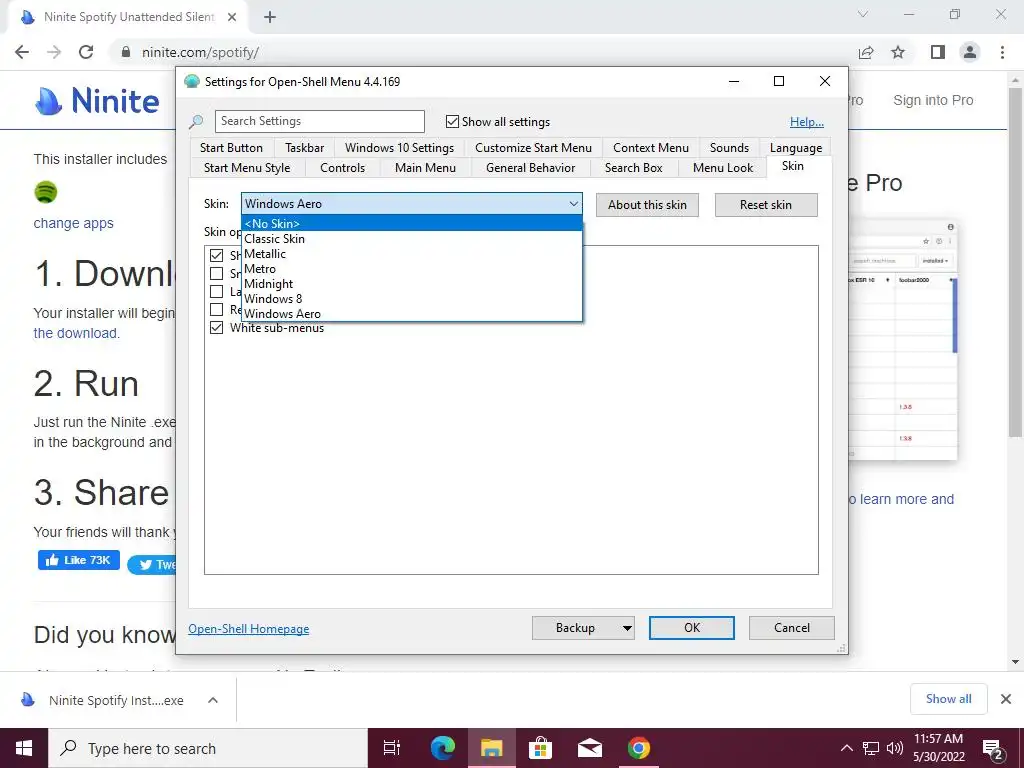The image size is (1024, 768).
Task: Click the Windows taskbar search box
Action: tap(208, 748)
